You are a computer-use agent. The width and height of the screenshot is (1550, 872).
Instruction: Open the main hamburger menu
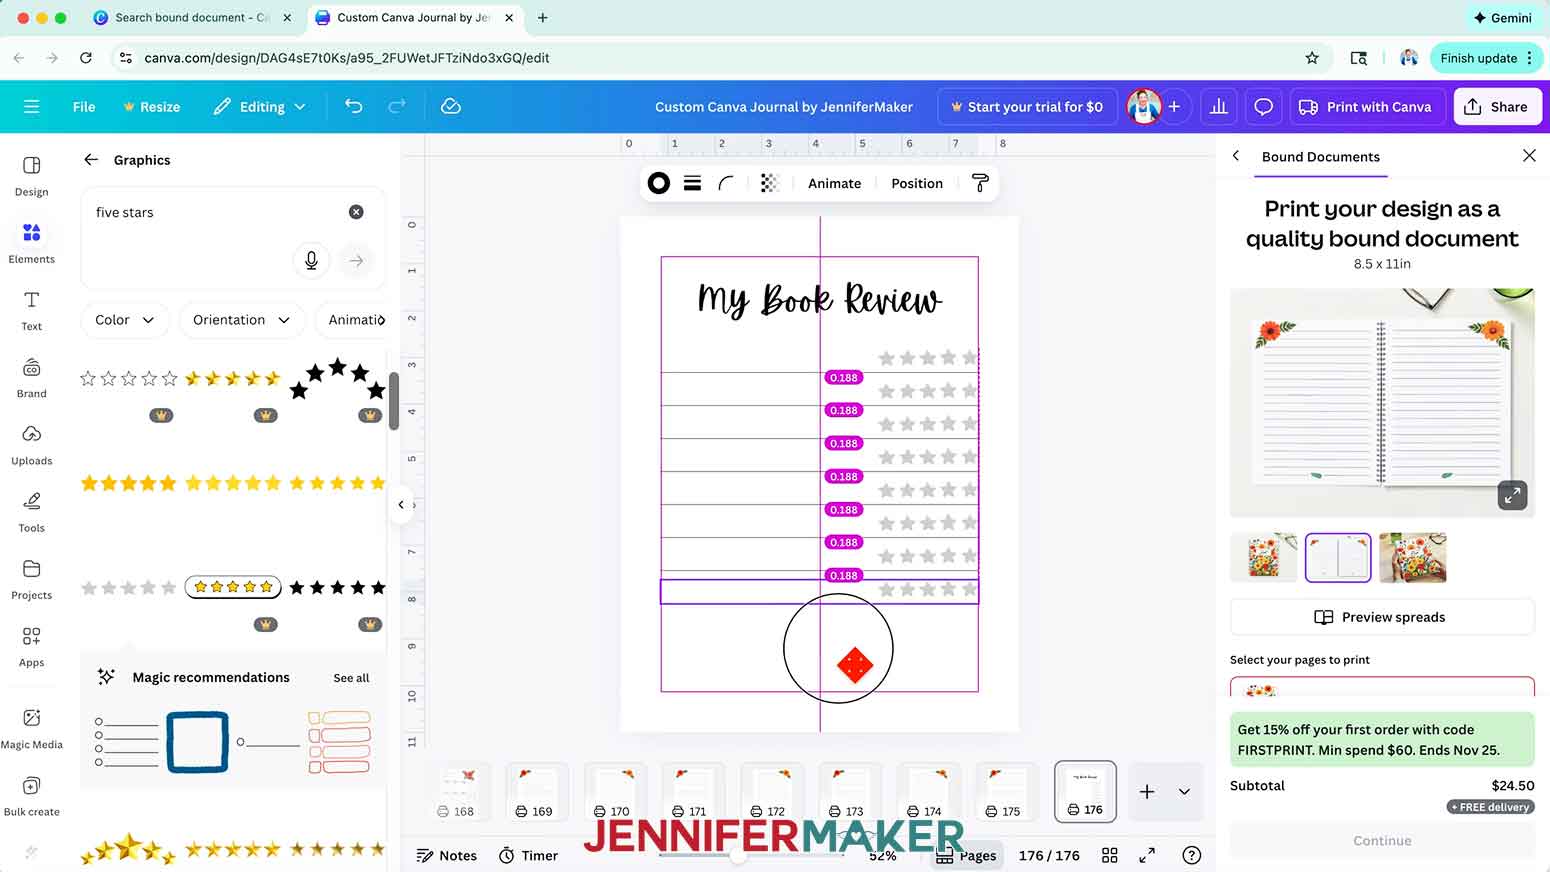(x=31, y=106)
